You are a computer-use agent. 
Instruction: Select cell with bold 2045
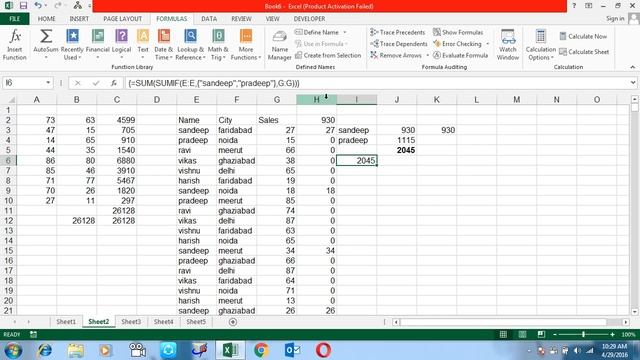pos(396,150)
